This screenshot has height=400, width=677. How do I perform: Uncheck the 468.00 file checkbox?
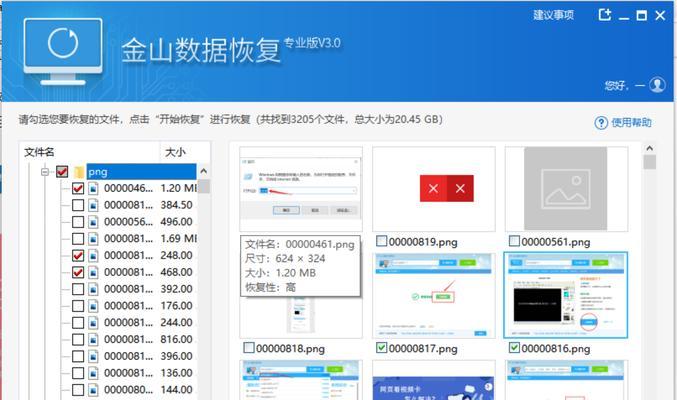click(x=78, y=273)
